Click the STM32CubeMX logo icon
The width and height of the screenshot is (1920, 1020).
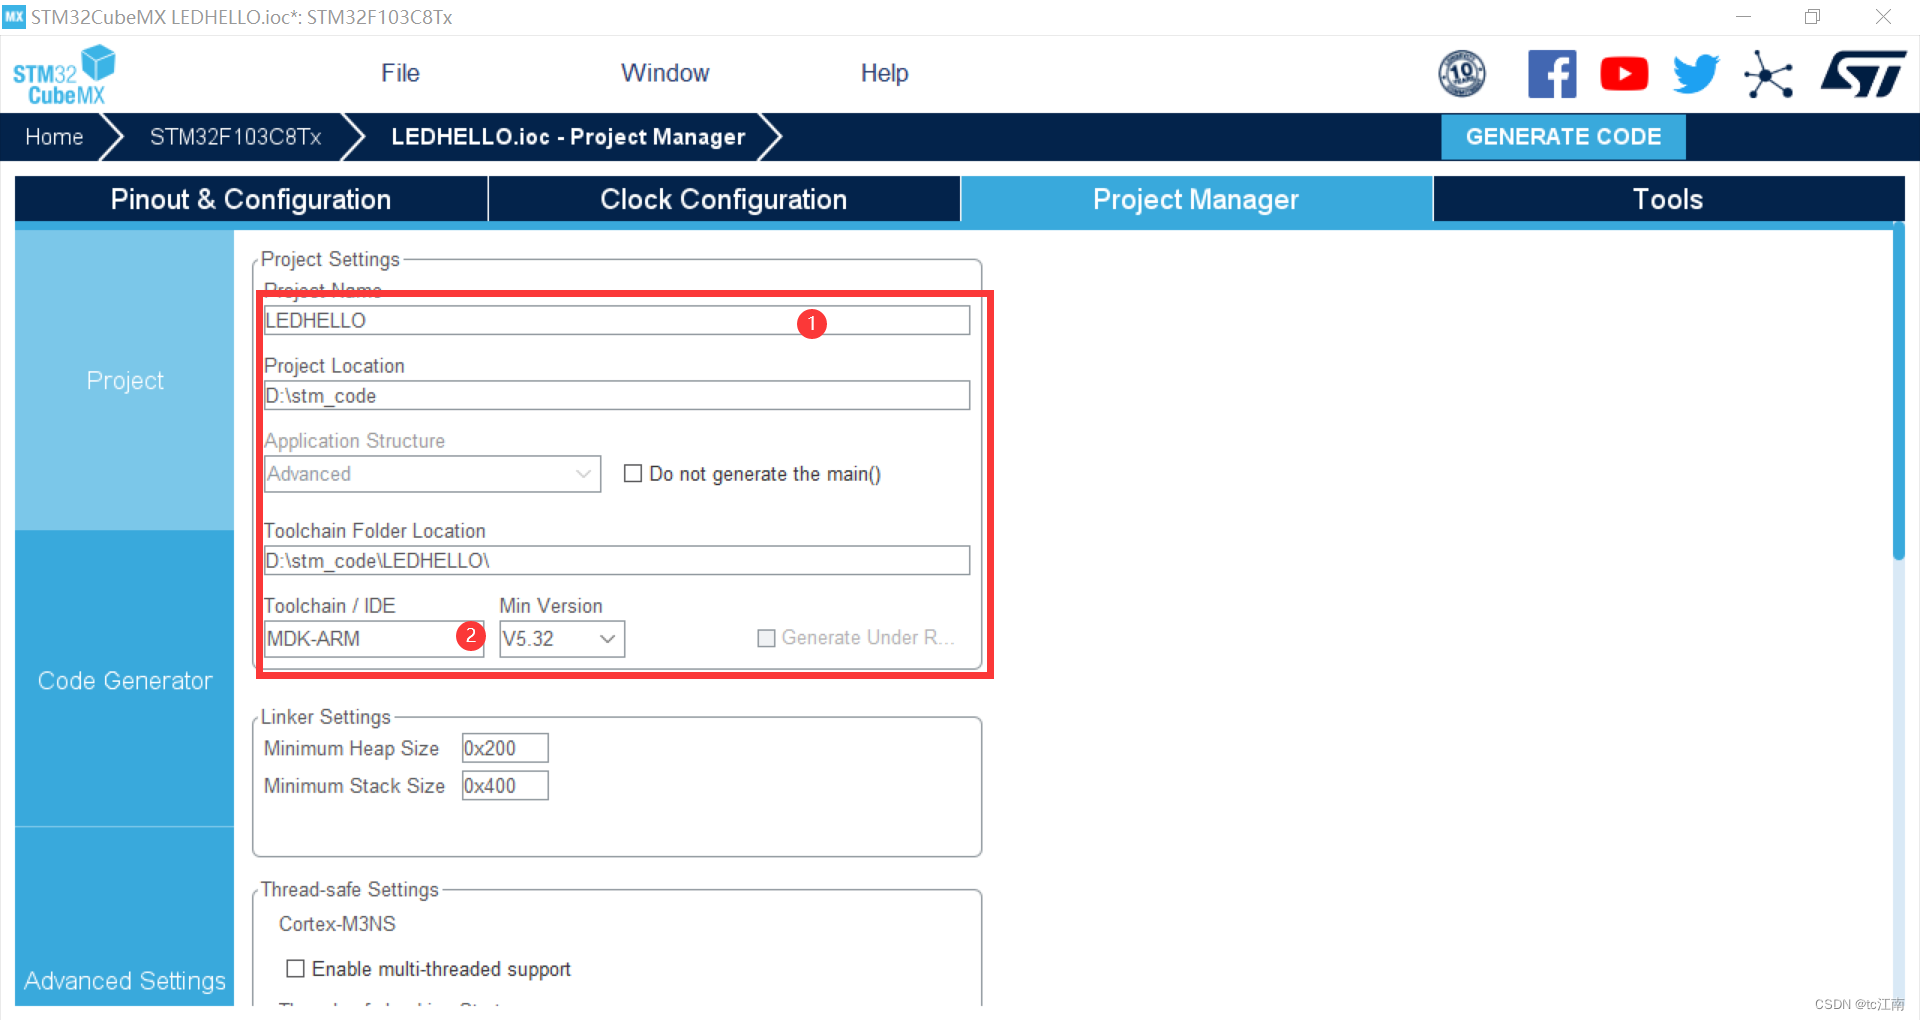pos(64,75)
